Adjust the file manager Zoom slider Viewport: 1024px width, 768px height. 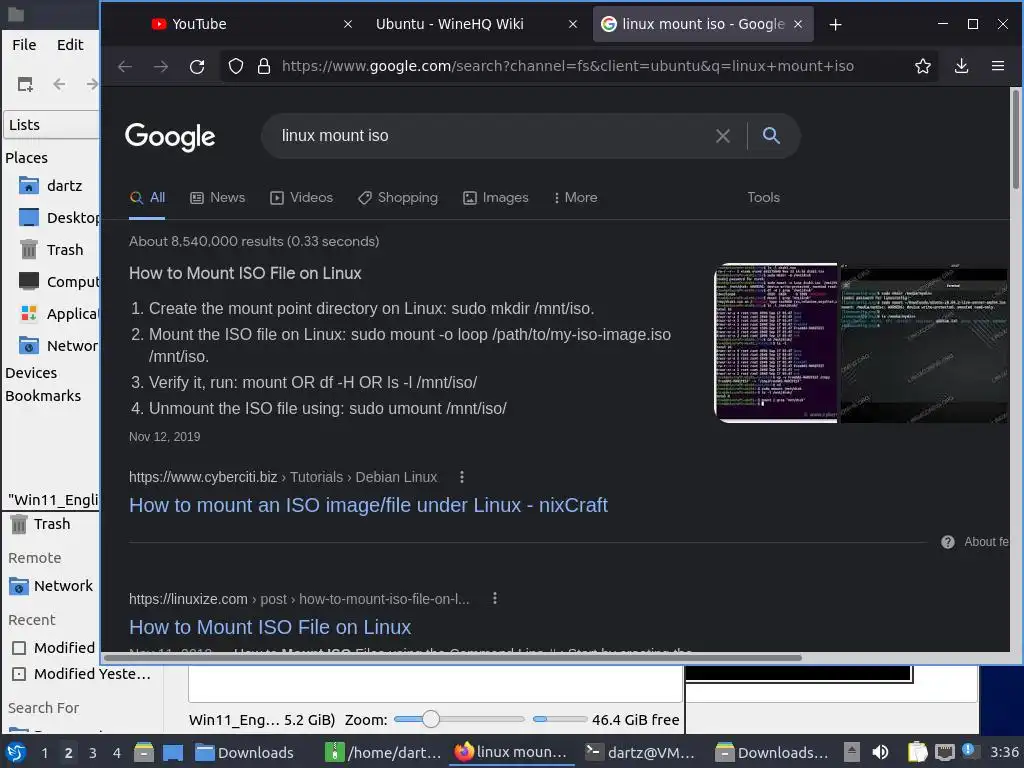click(458, 719)
